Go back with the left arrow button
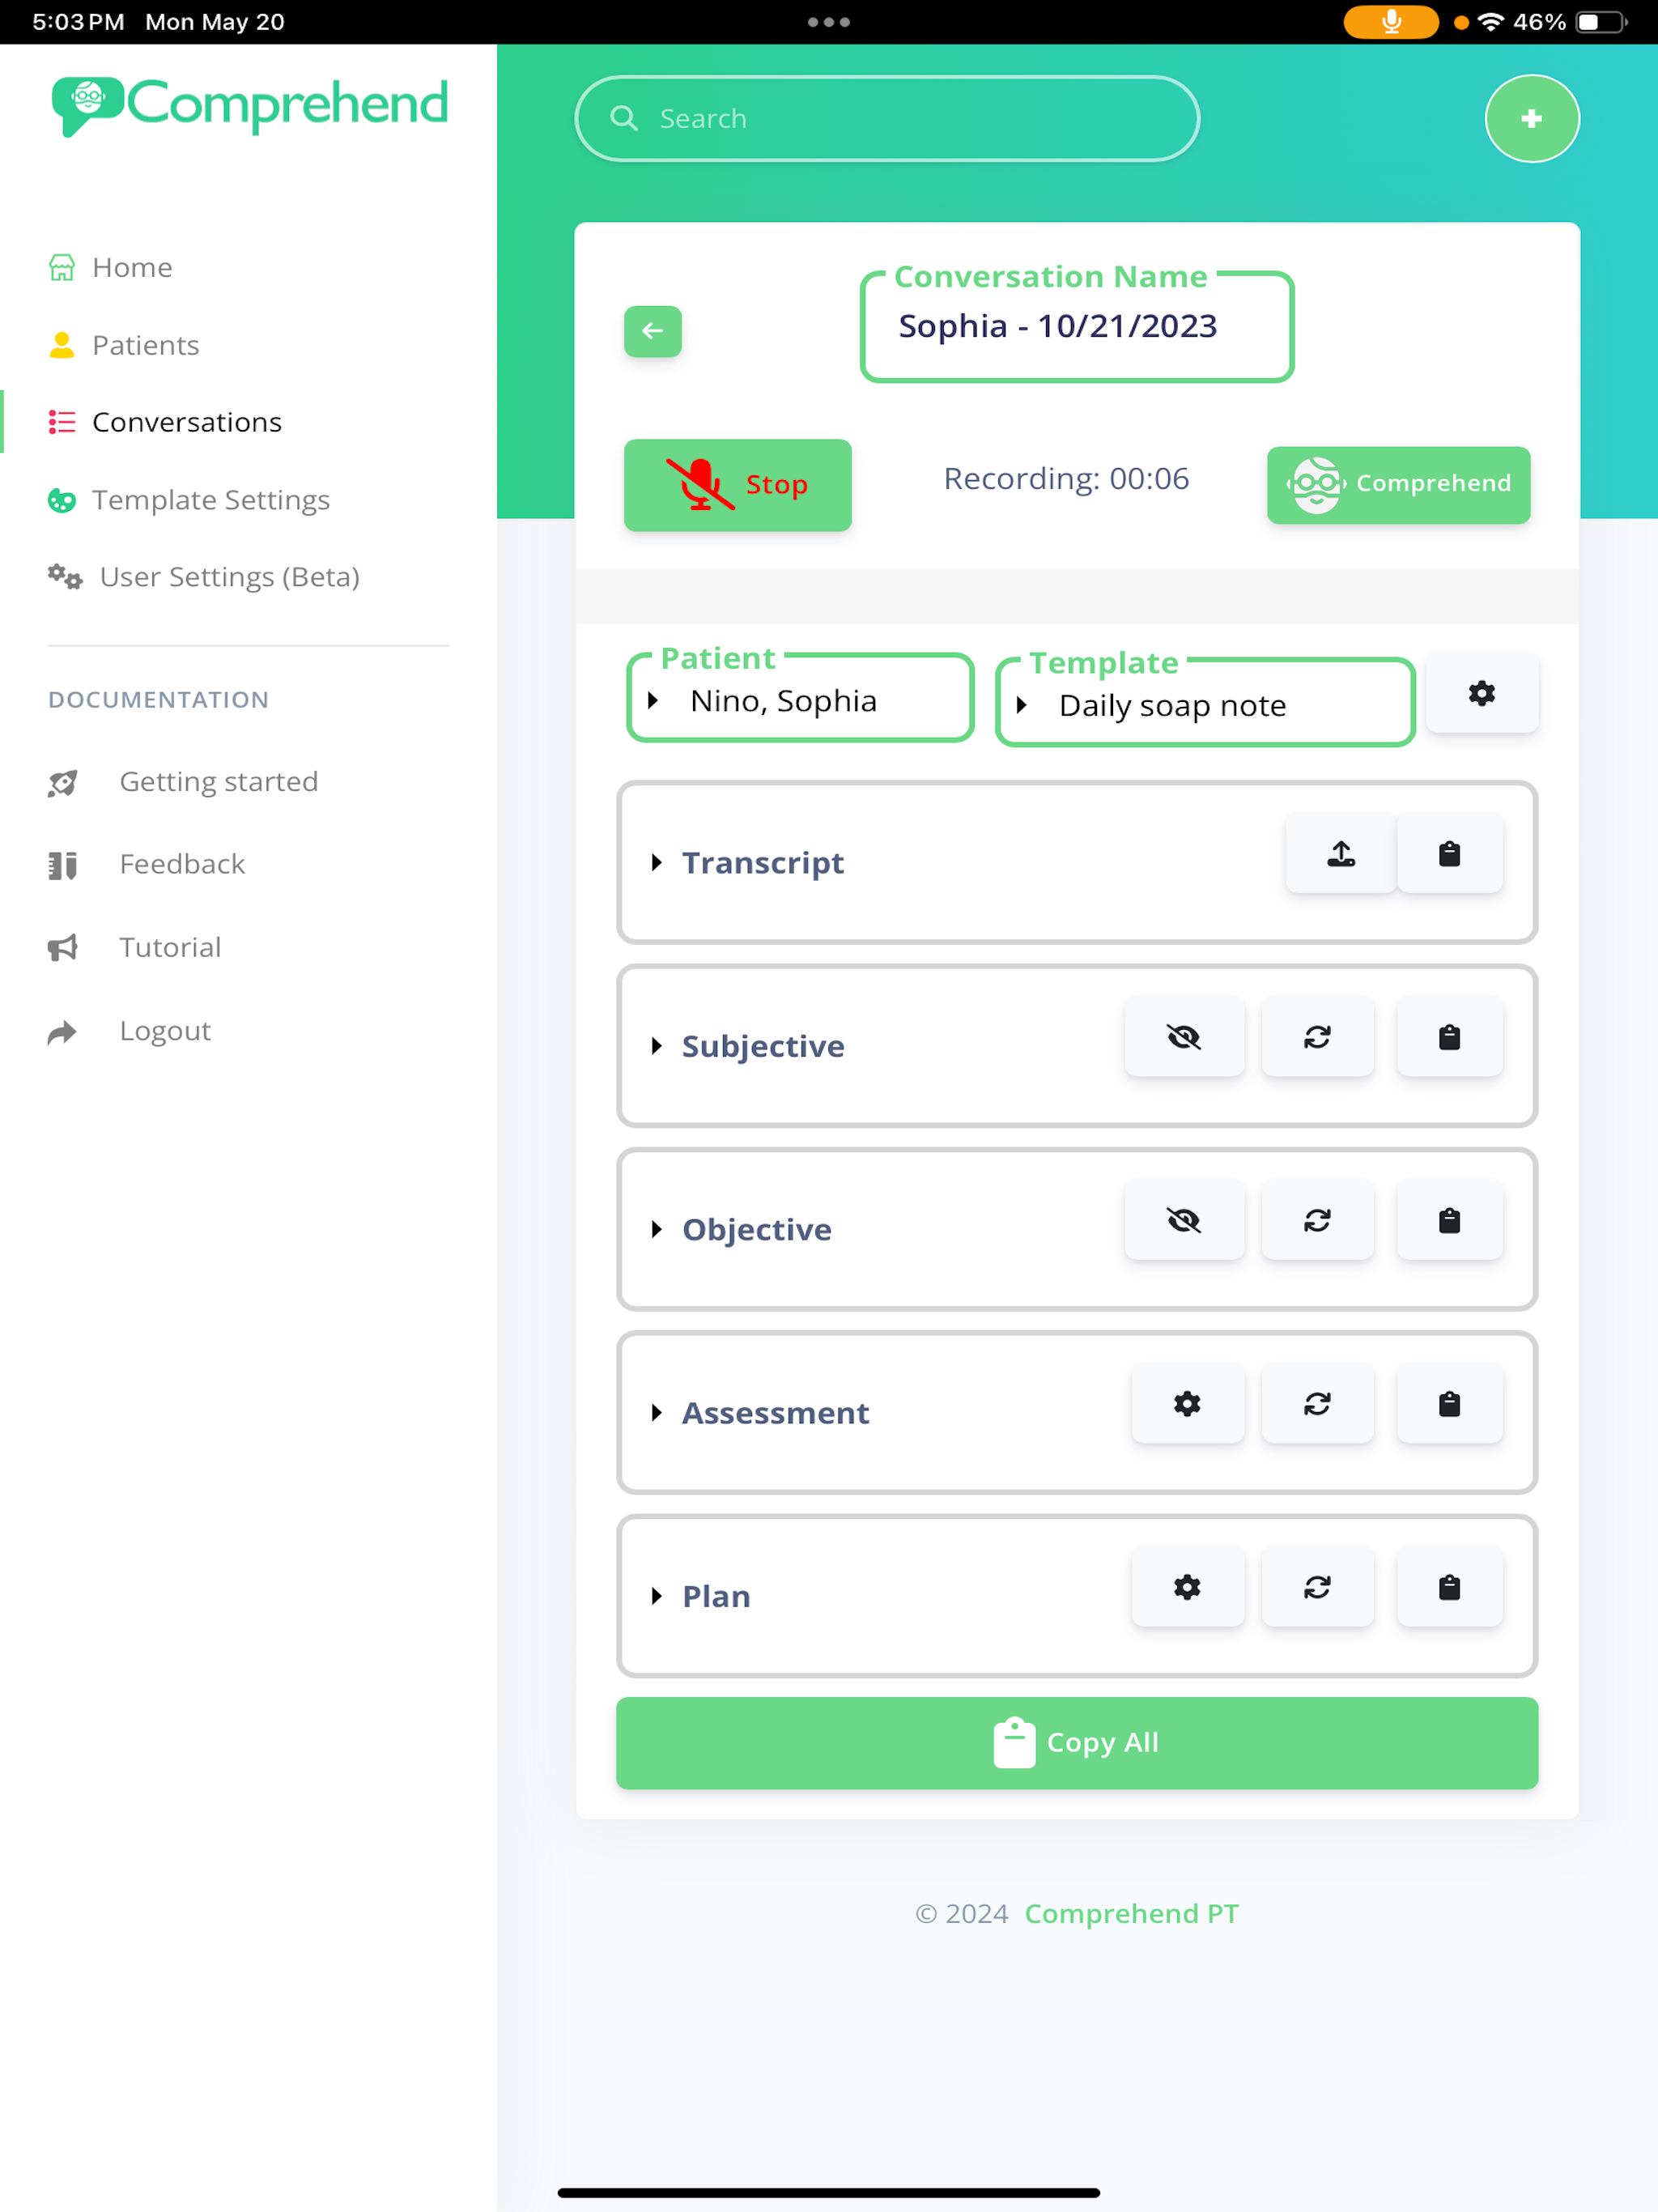 tap(652, 331)
